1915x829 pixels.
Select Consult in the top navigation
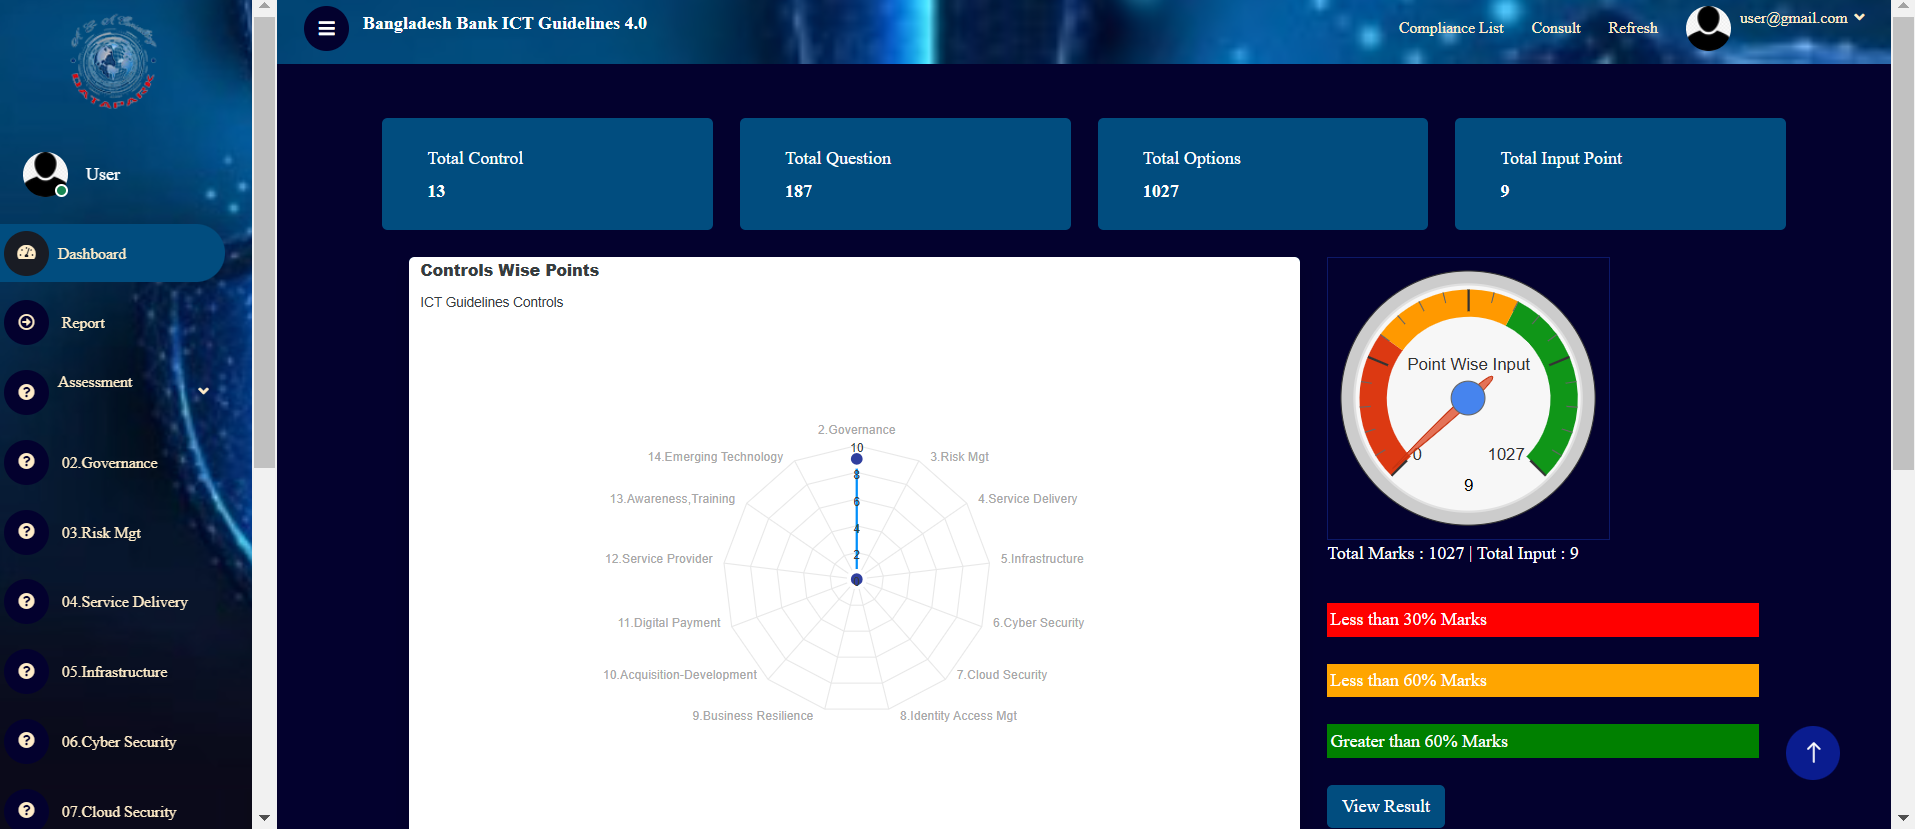tap(1555, 28)
